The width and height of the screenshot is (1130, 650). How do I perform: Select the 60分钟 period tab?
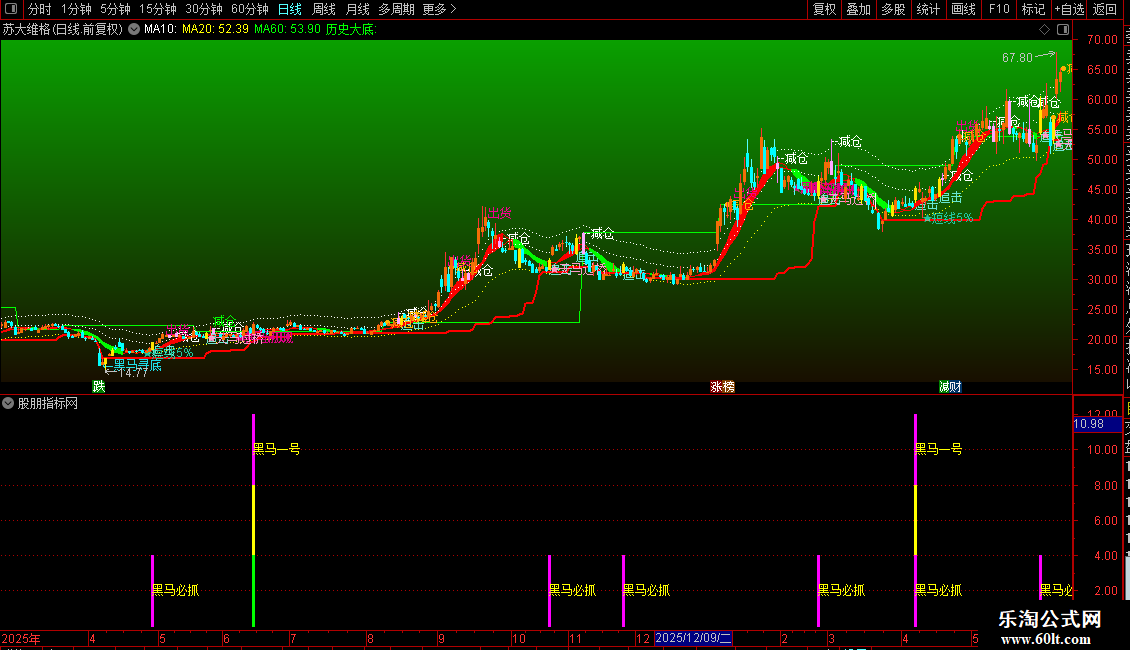[250, 9]
